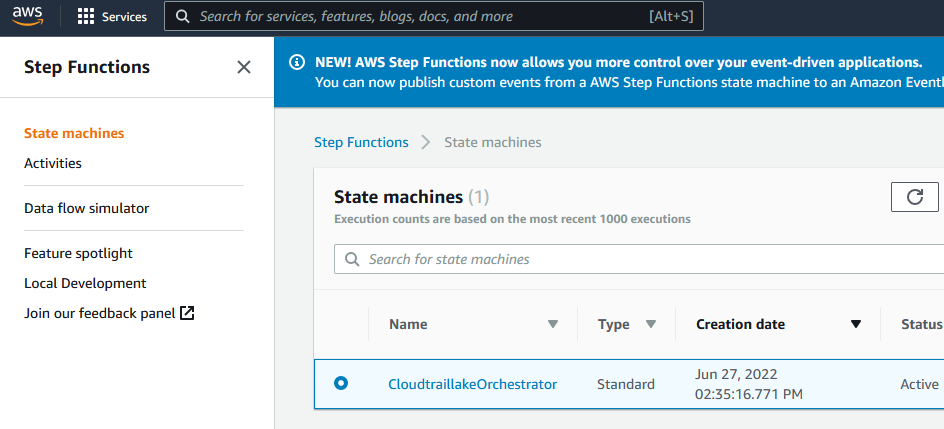Open Local Development in sidebar
This screenshot has height=429, width=944.
pyautogui.click(x=85, y=283)
